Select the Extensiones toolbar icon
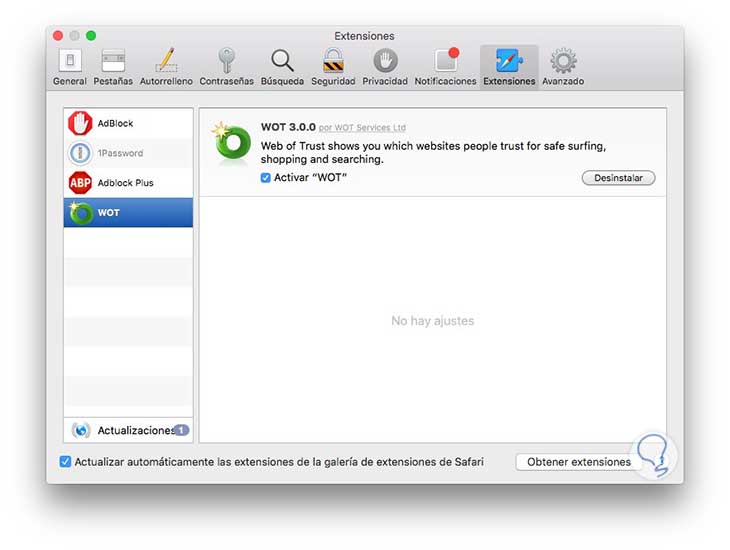Viewport: 730px width, 550px height. 509,61
